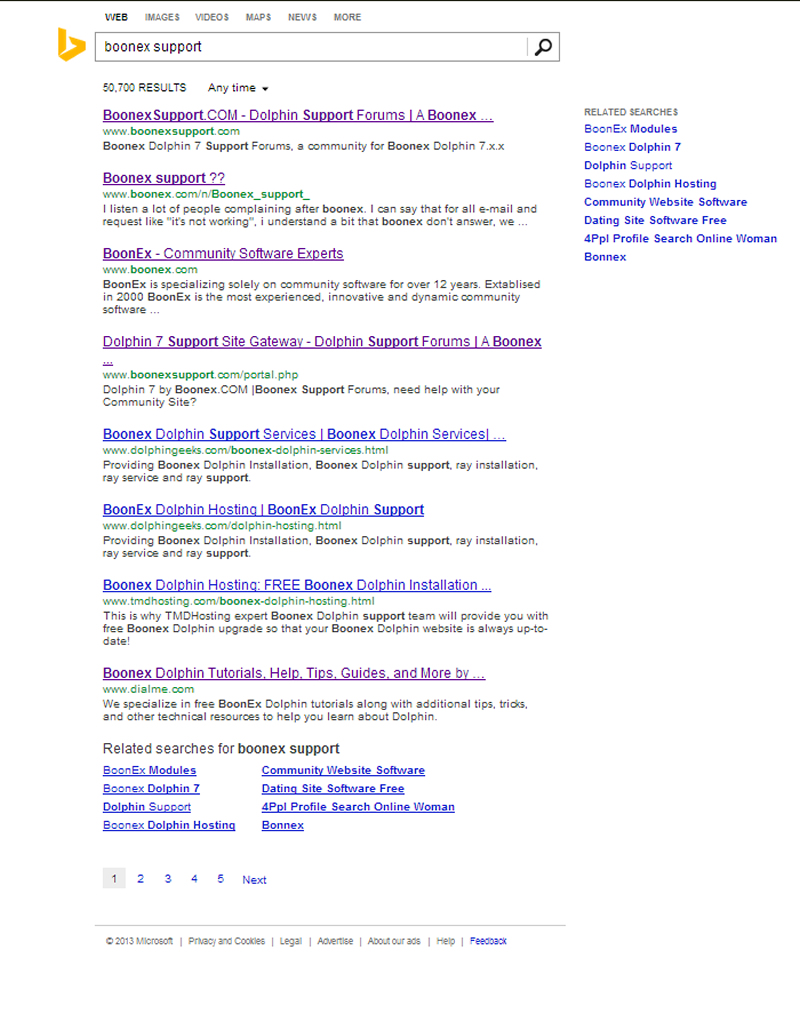
Task: Open Privacy and Cookies footer link
Action: pyautogui.click(x=226, y=941)
